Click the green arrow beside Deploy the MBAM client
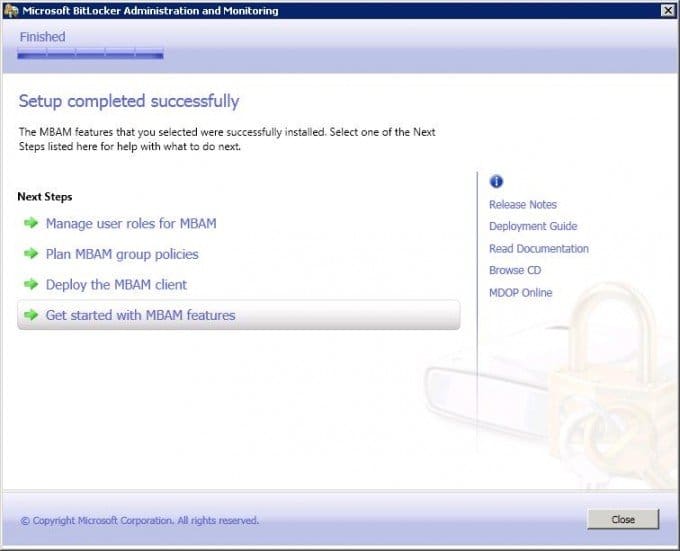 pyautogui.click(x=31, y=284)
